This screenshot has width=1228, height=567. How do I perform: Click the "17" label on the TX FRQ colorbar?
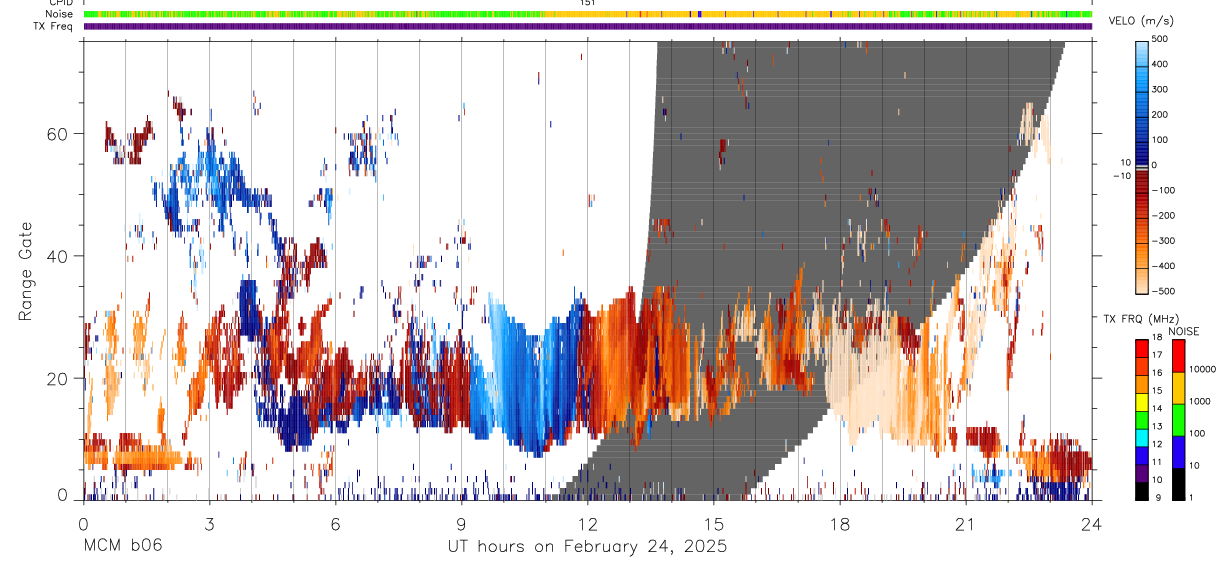1157,355
